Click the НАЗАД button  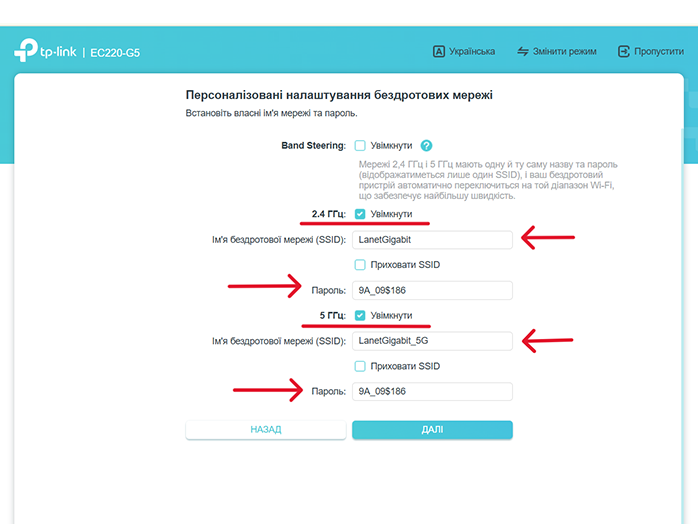click(x=266, y=430)
